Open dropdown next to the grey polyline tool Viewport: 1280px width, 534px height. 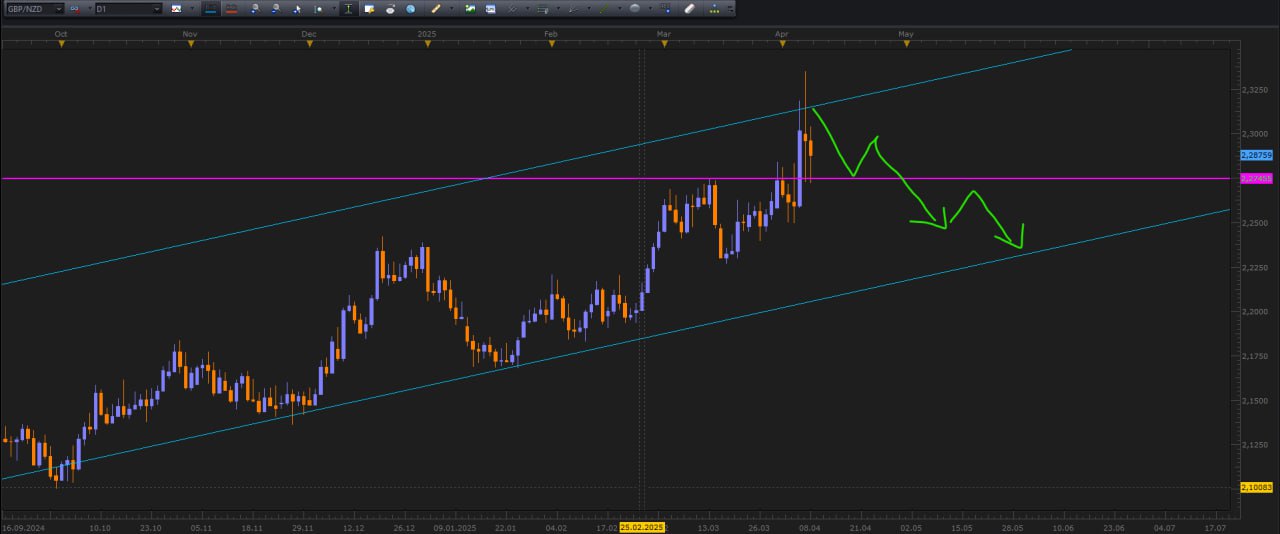[589, 9]
